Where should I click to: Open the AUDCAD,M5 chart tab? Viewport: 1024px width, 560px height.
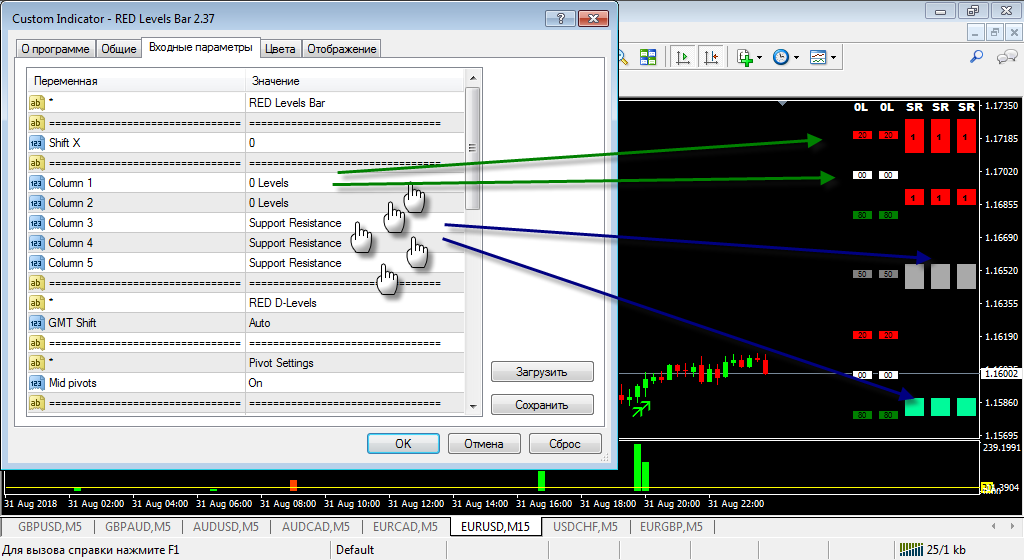pyautogui.click(x=315, y=527)
